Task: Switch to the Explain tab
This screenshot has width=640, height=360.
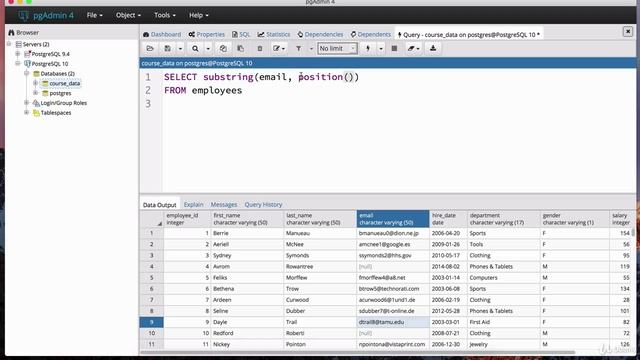Action: coord(193,204)
